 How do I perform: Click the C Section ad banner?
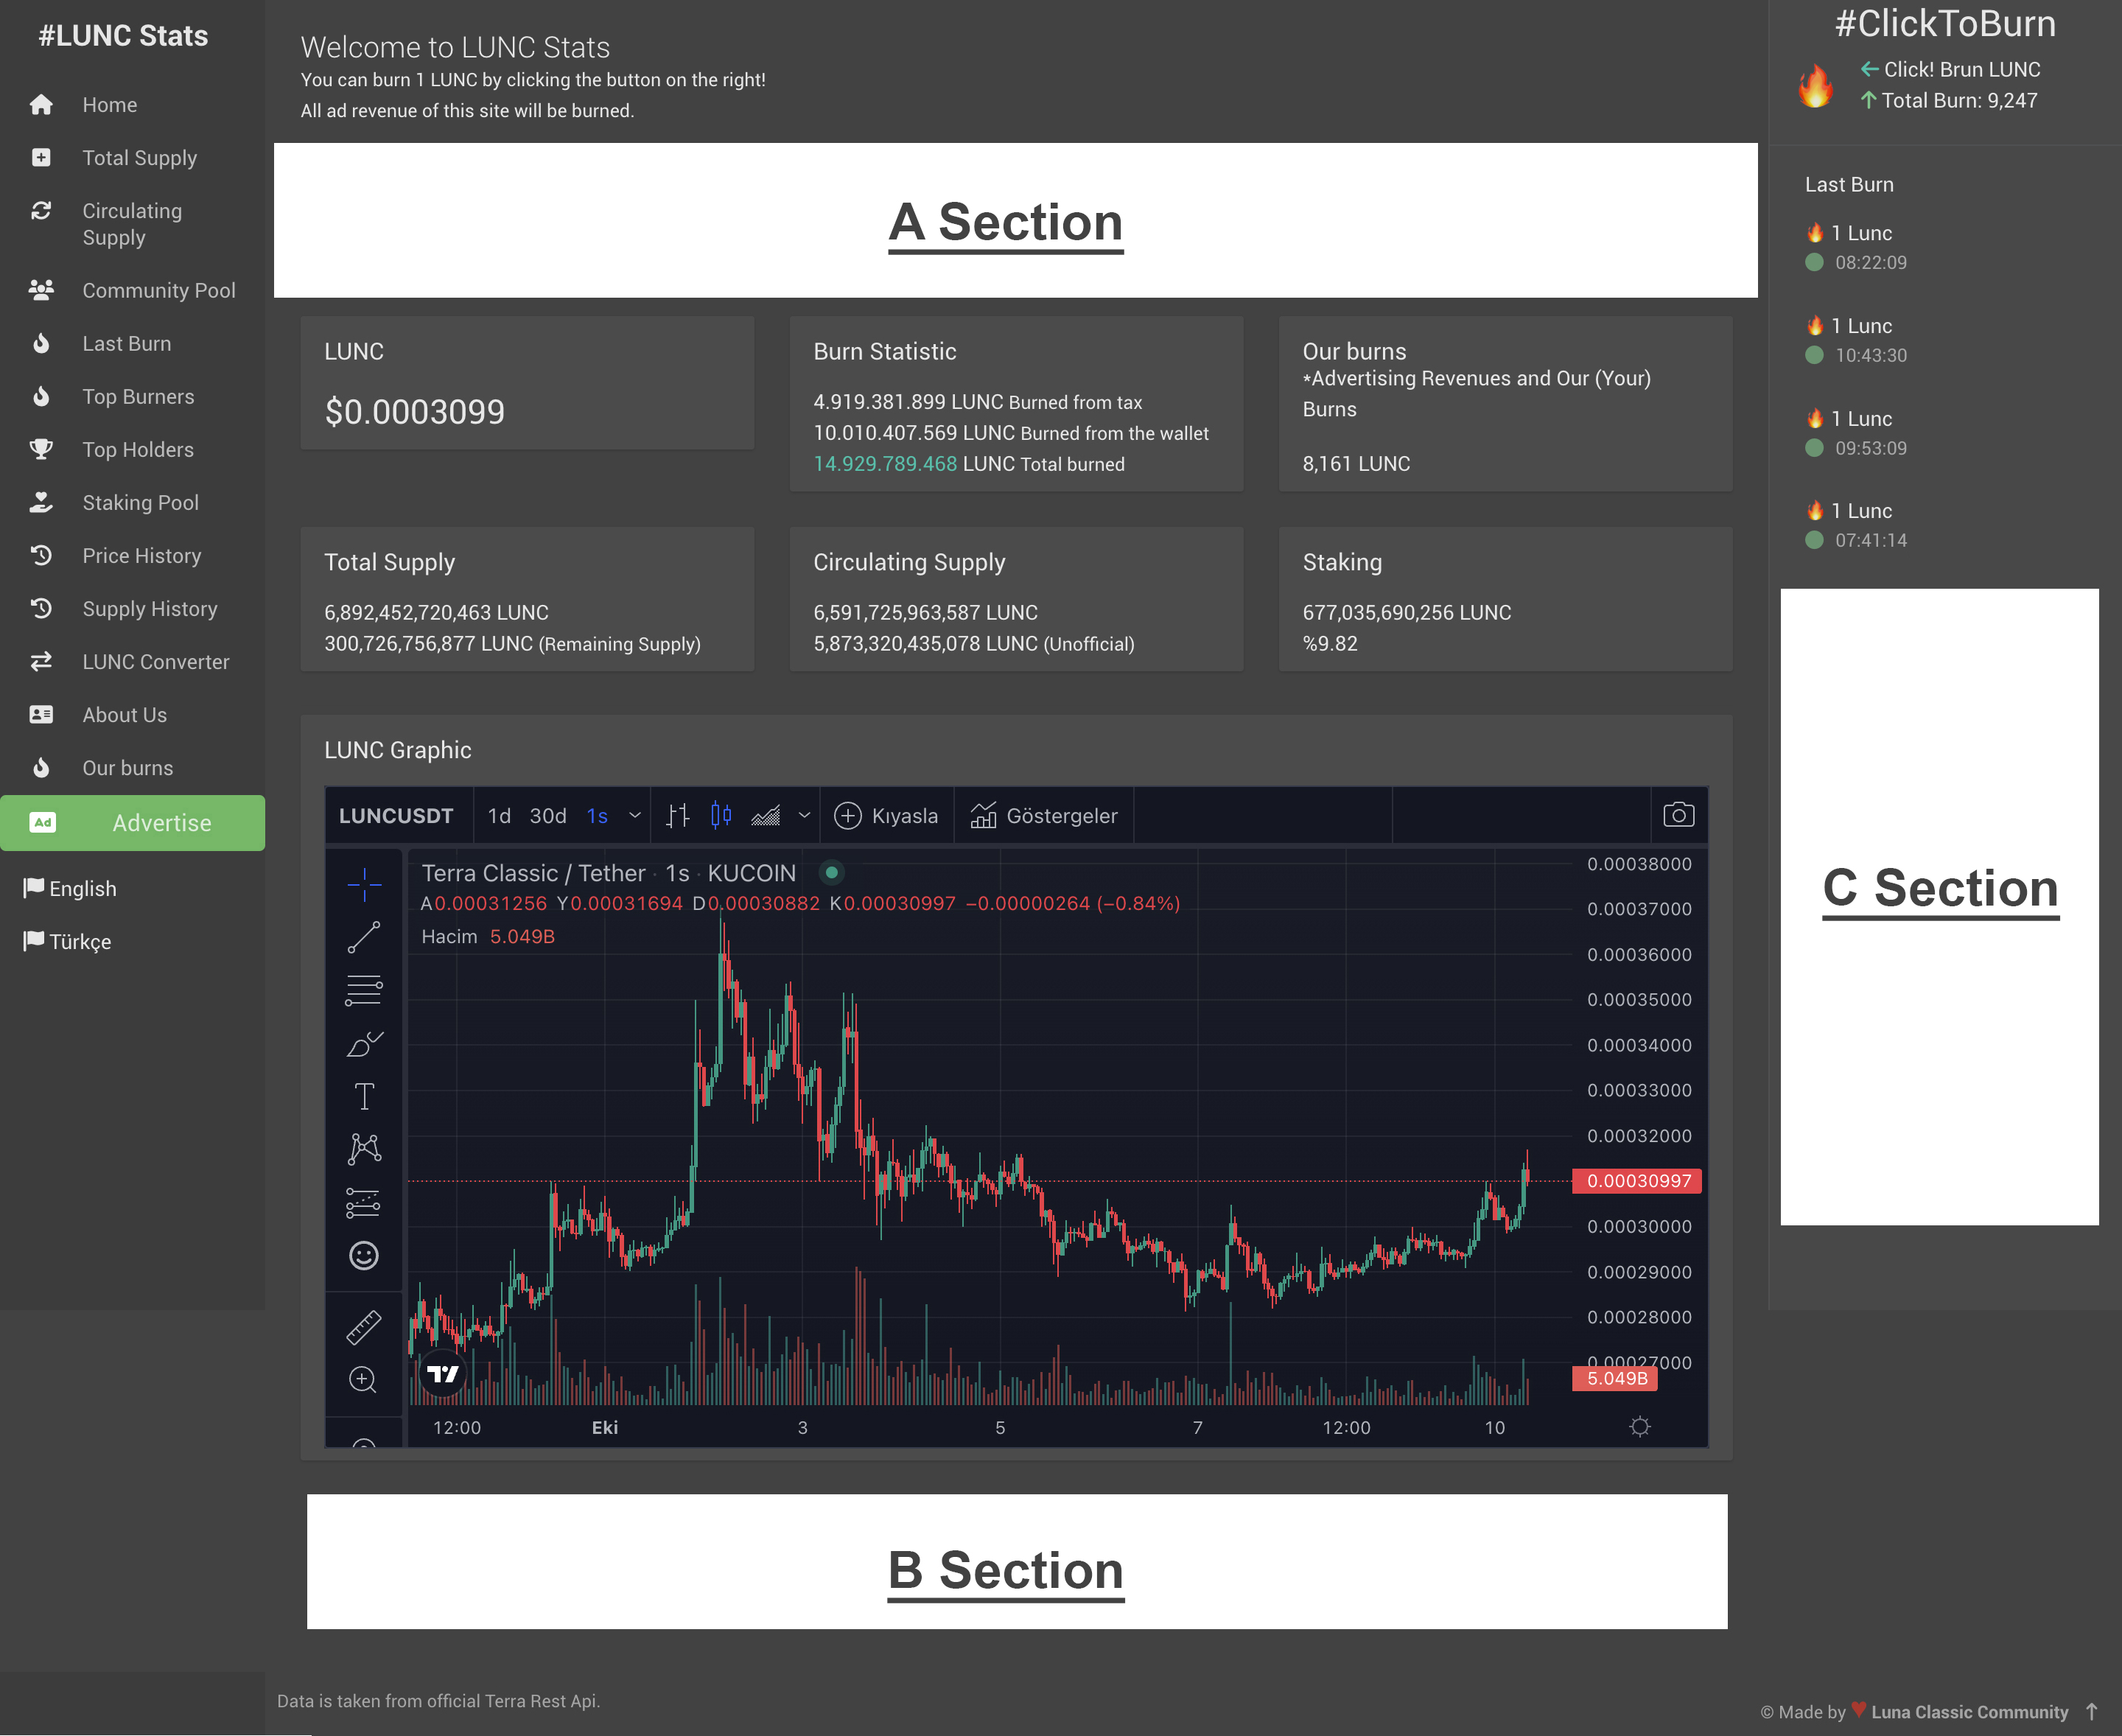point(1939,906)
